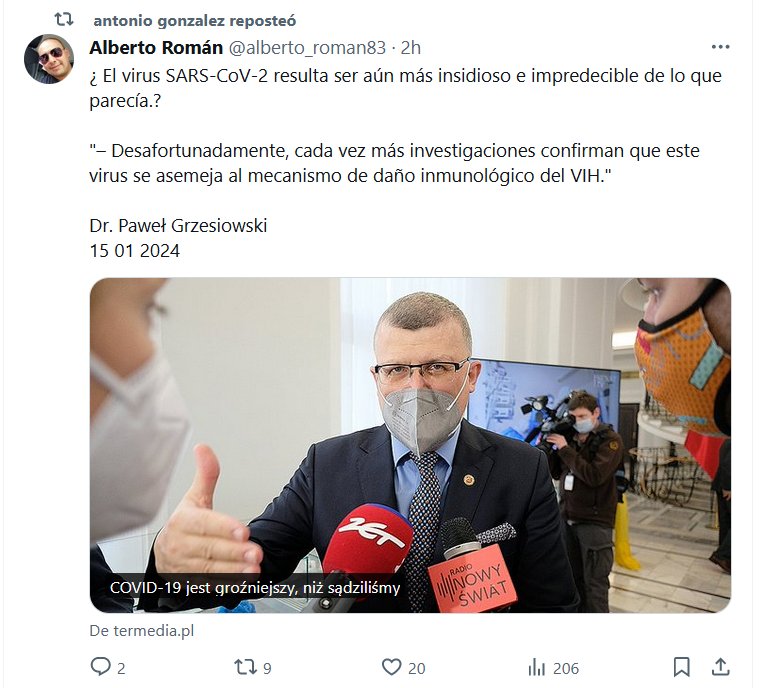766x688 pixels.
Task: Bookmark this tweet
Action: [x=681, y=667]
